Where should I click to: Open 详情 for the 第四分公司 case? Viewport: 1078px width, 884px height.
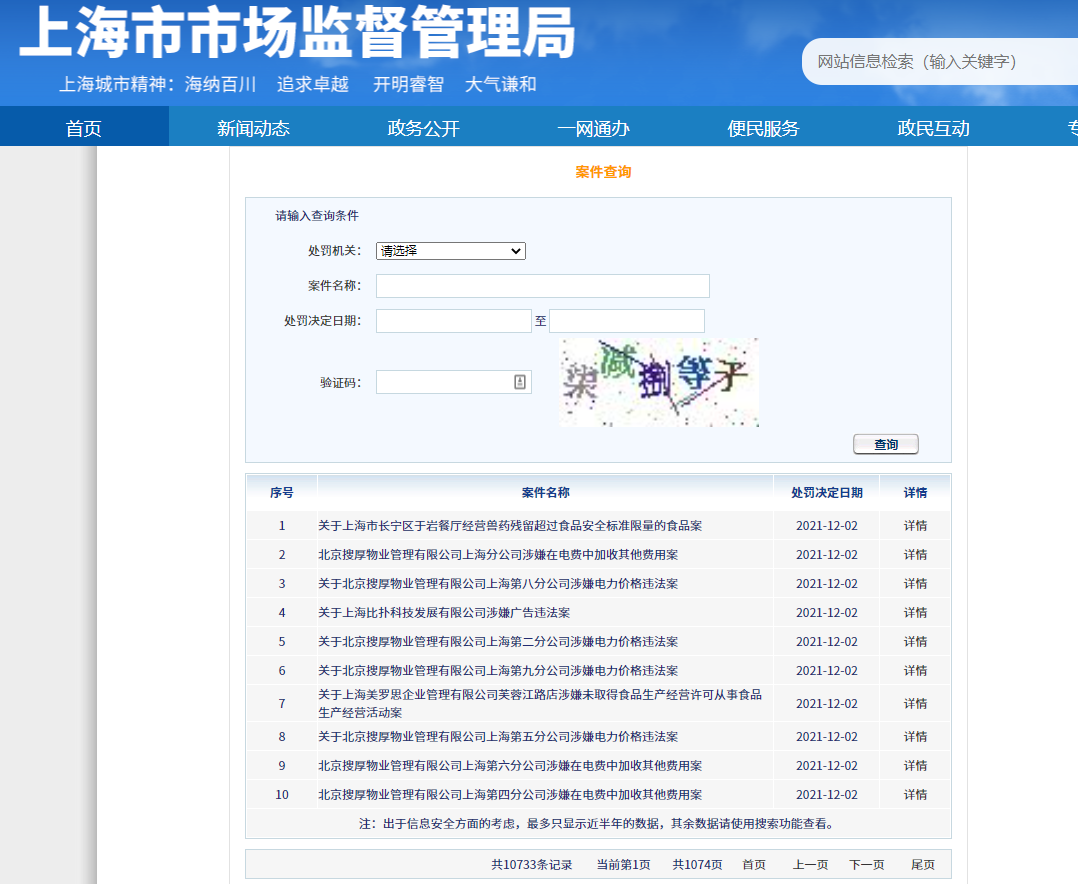(915, 794)
